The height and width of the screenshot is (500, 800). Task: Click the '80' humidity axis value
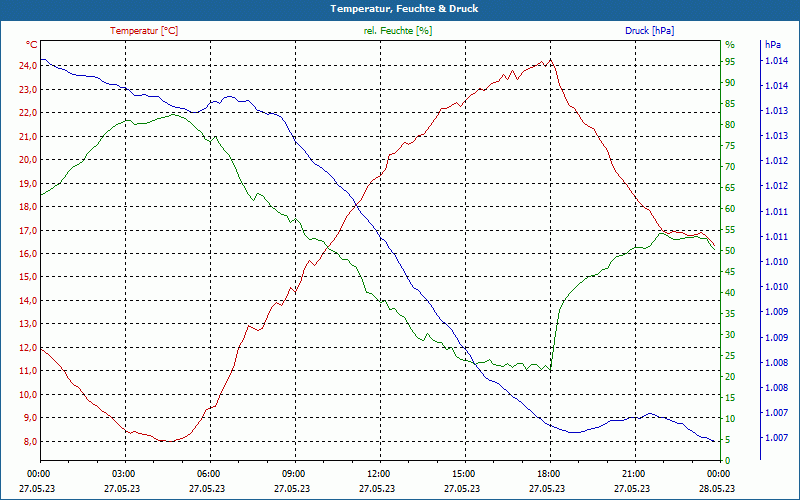(x=730, y=124)
